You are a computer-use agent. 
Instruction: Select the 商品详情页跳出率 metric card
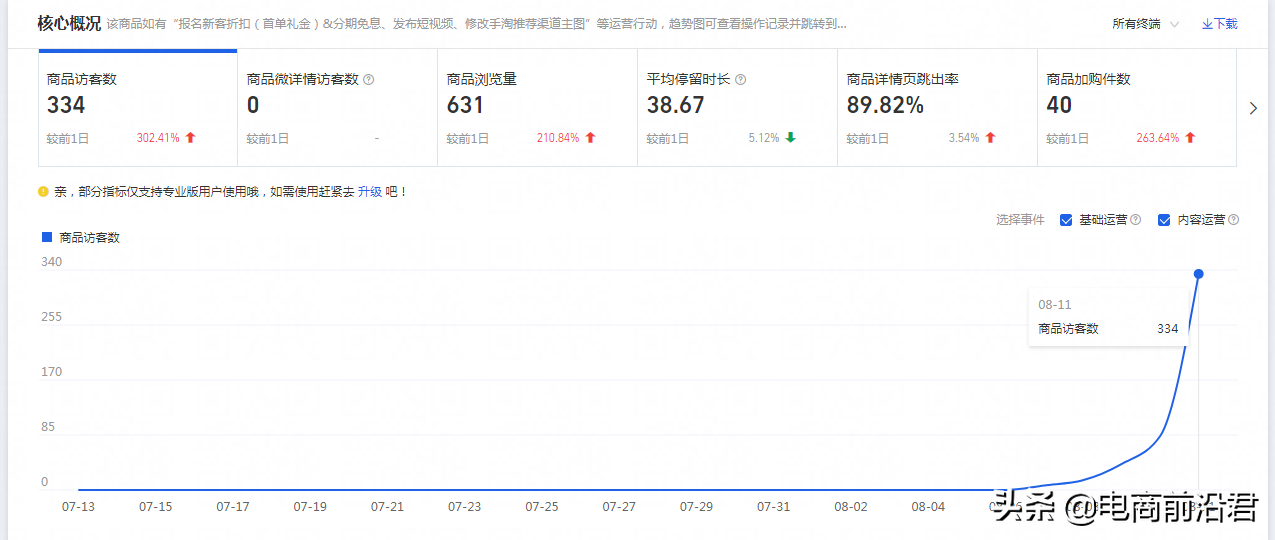[x=937, y=108]
